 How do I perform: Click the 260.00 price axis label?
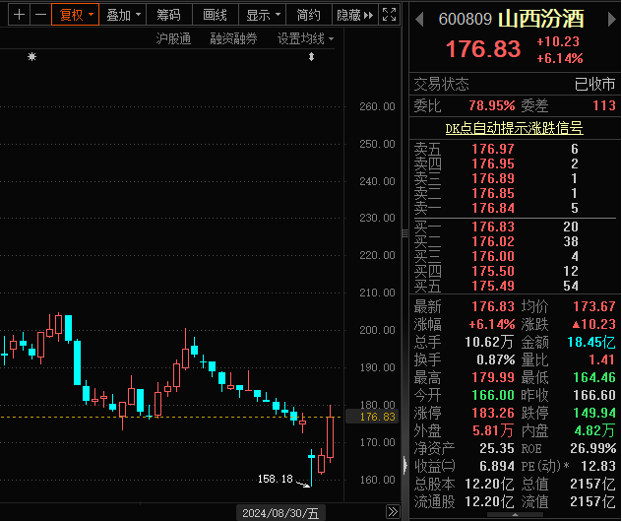coord(377,107)
